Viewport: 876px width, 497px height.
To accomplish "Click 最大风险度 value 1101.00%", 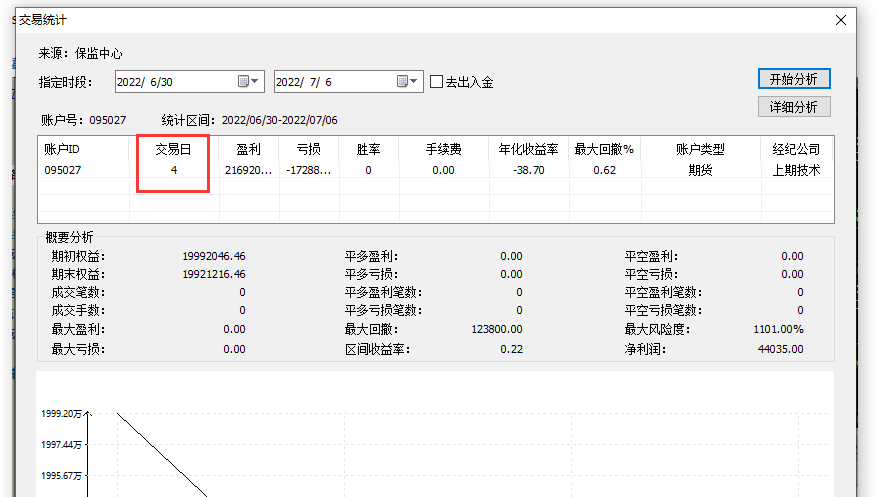I will [x=778, y=329].
